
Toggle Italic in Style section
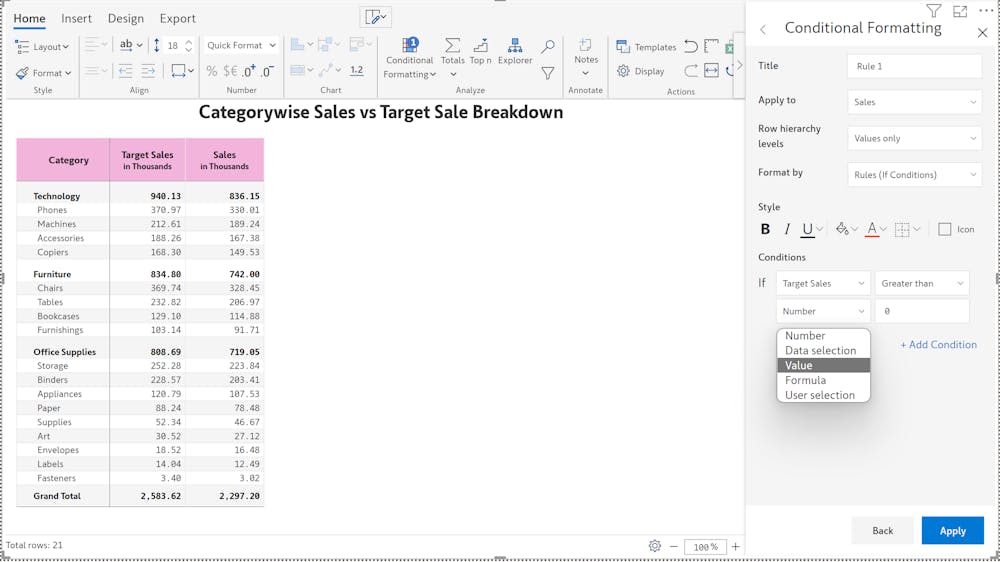[x=787, y=229]
